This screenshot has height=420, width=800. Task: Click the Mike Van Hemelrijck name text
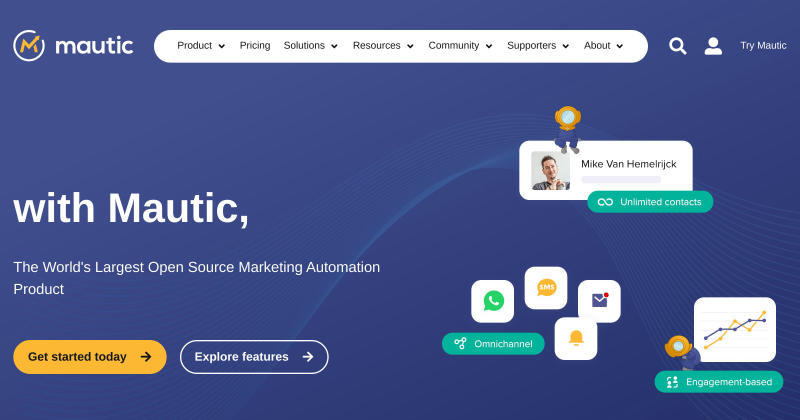pyautogui.click(x=629, y=164)
